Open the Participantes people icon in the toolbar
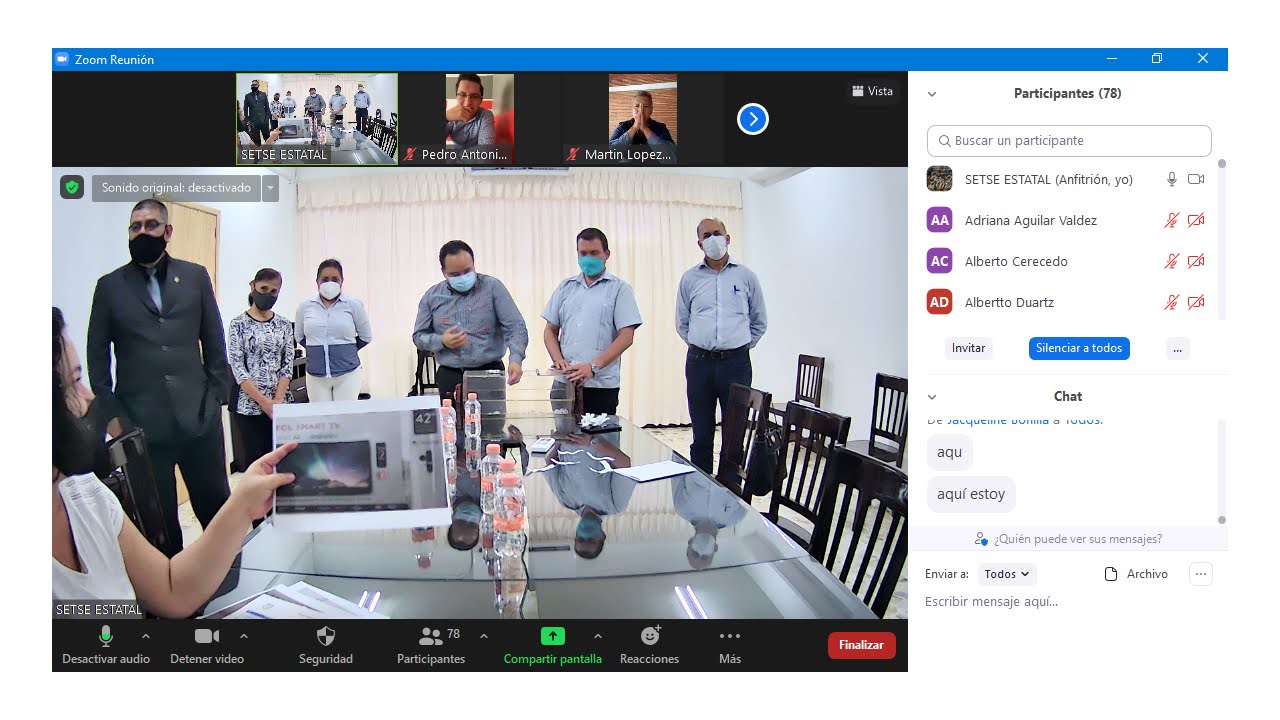1280x720 pixels. point(431,636)
